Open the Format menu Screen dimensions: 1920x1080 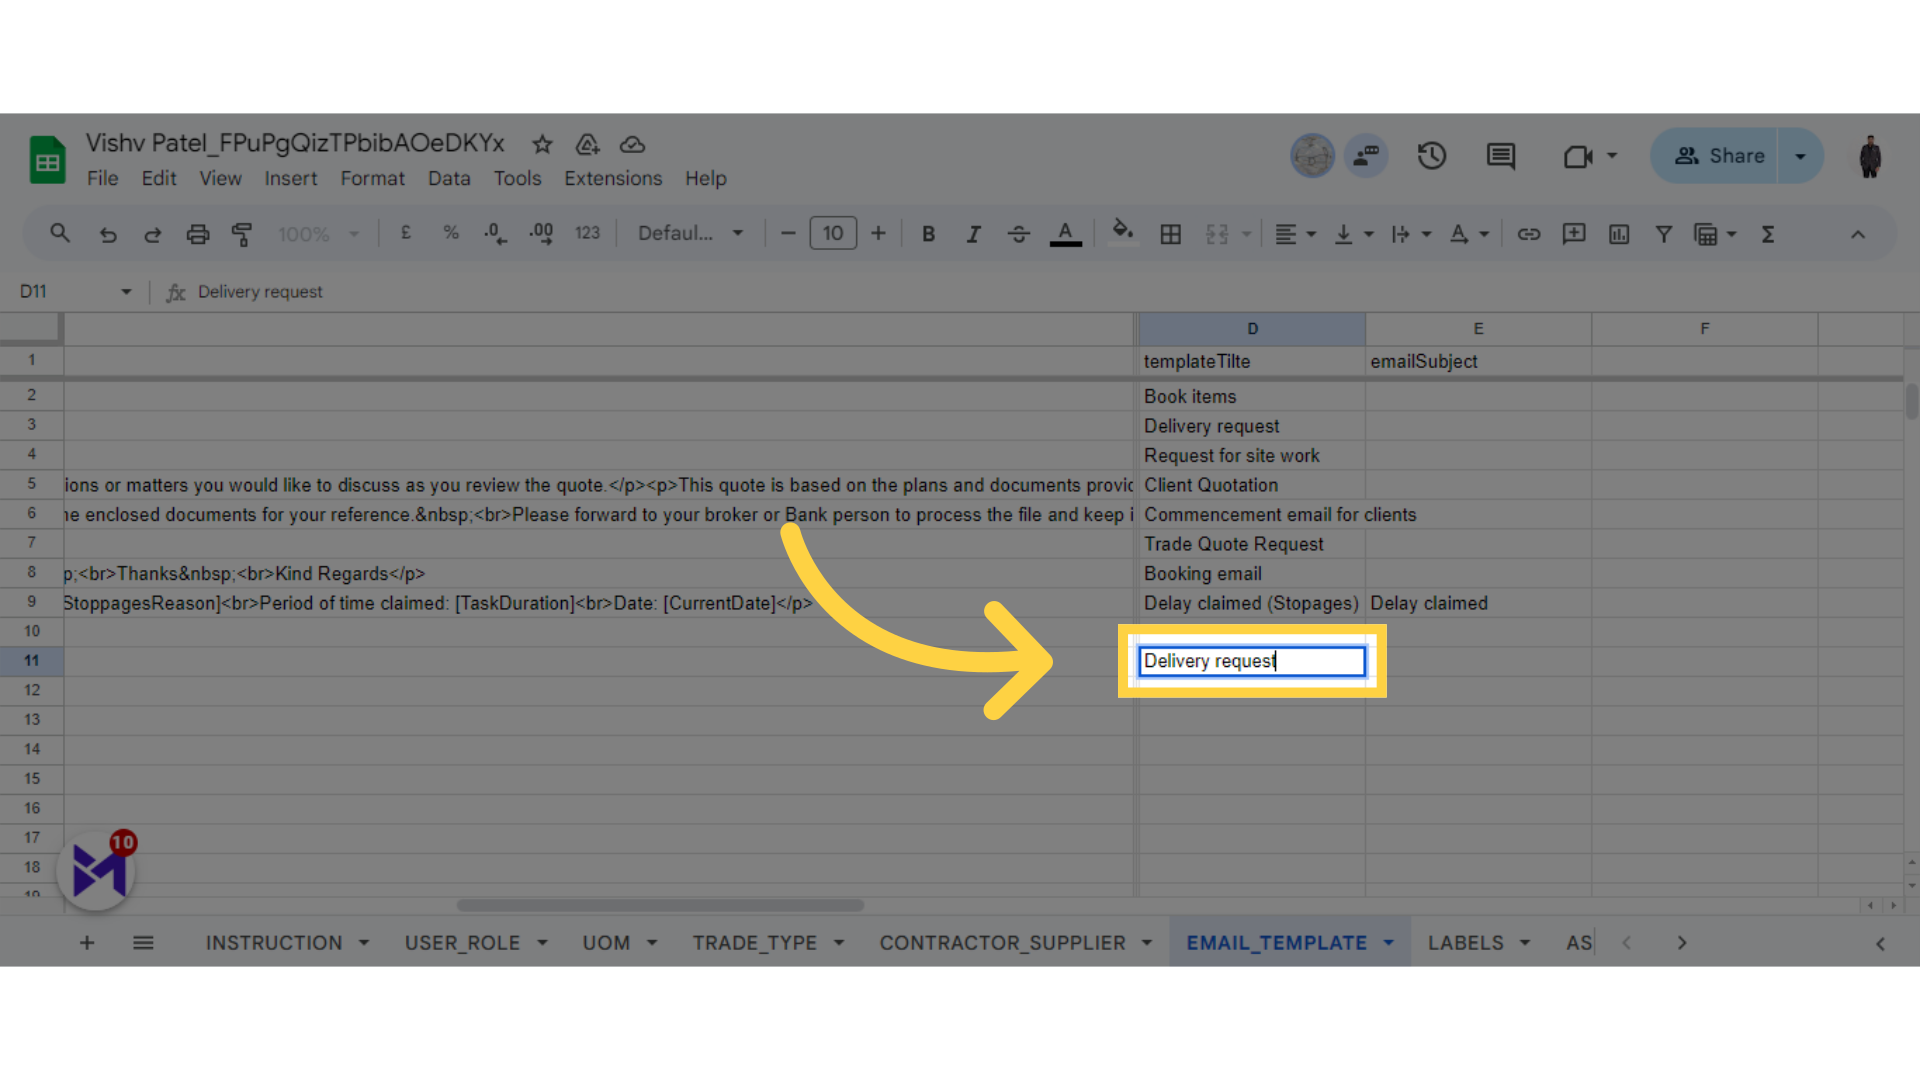[371, 178]
